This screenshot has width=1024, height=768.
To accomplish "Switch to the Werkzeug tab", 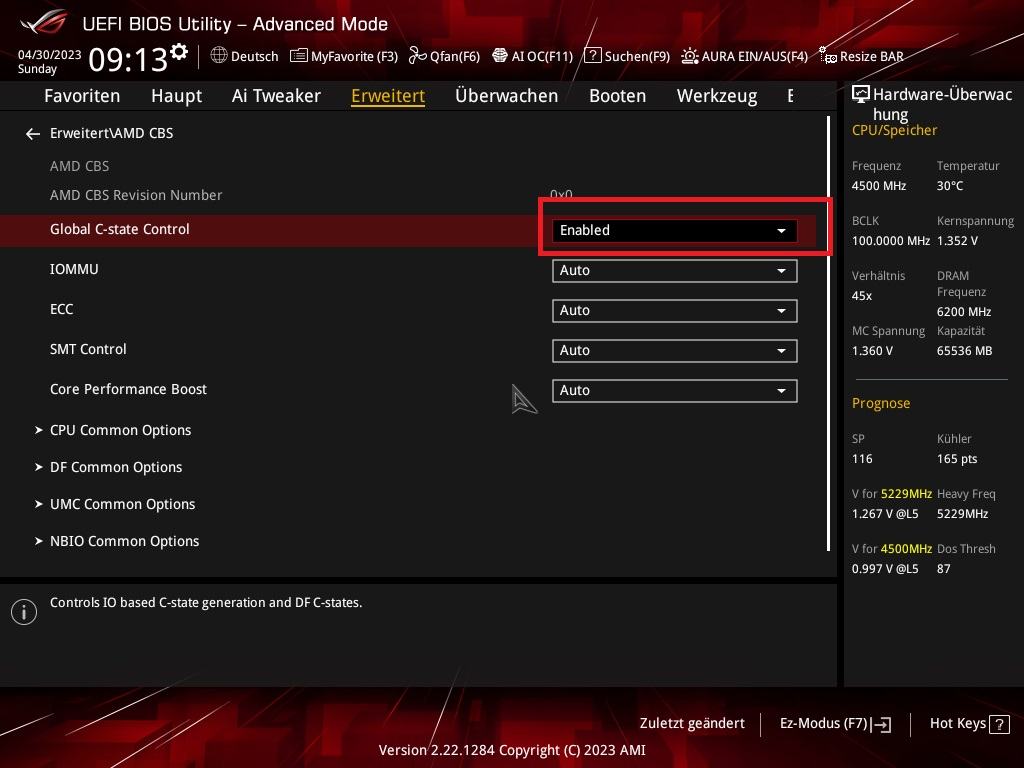I will pyautogui.click(x=717, y=96).
